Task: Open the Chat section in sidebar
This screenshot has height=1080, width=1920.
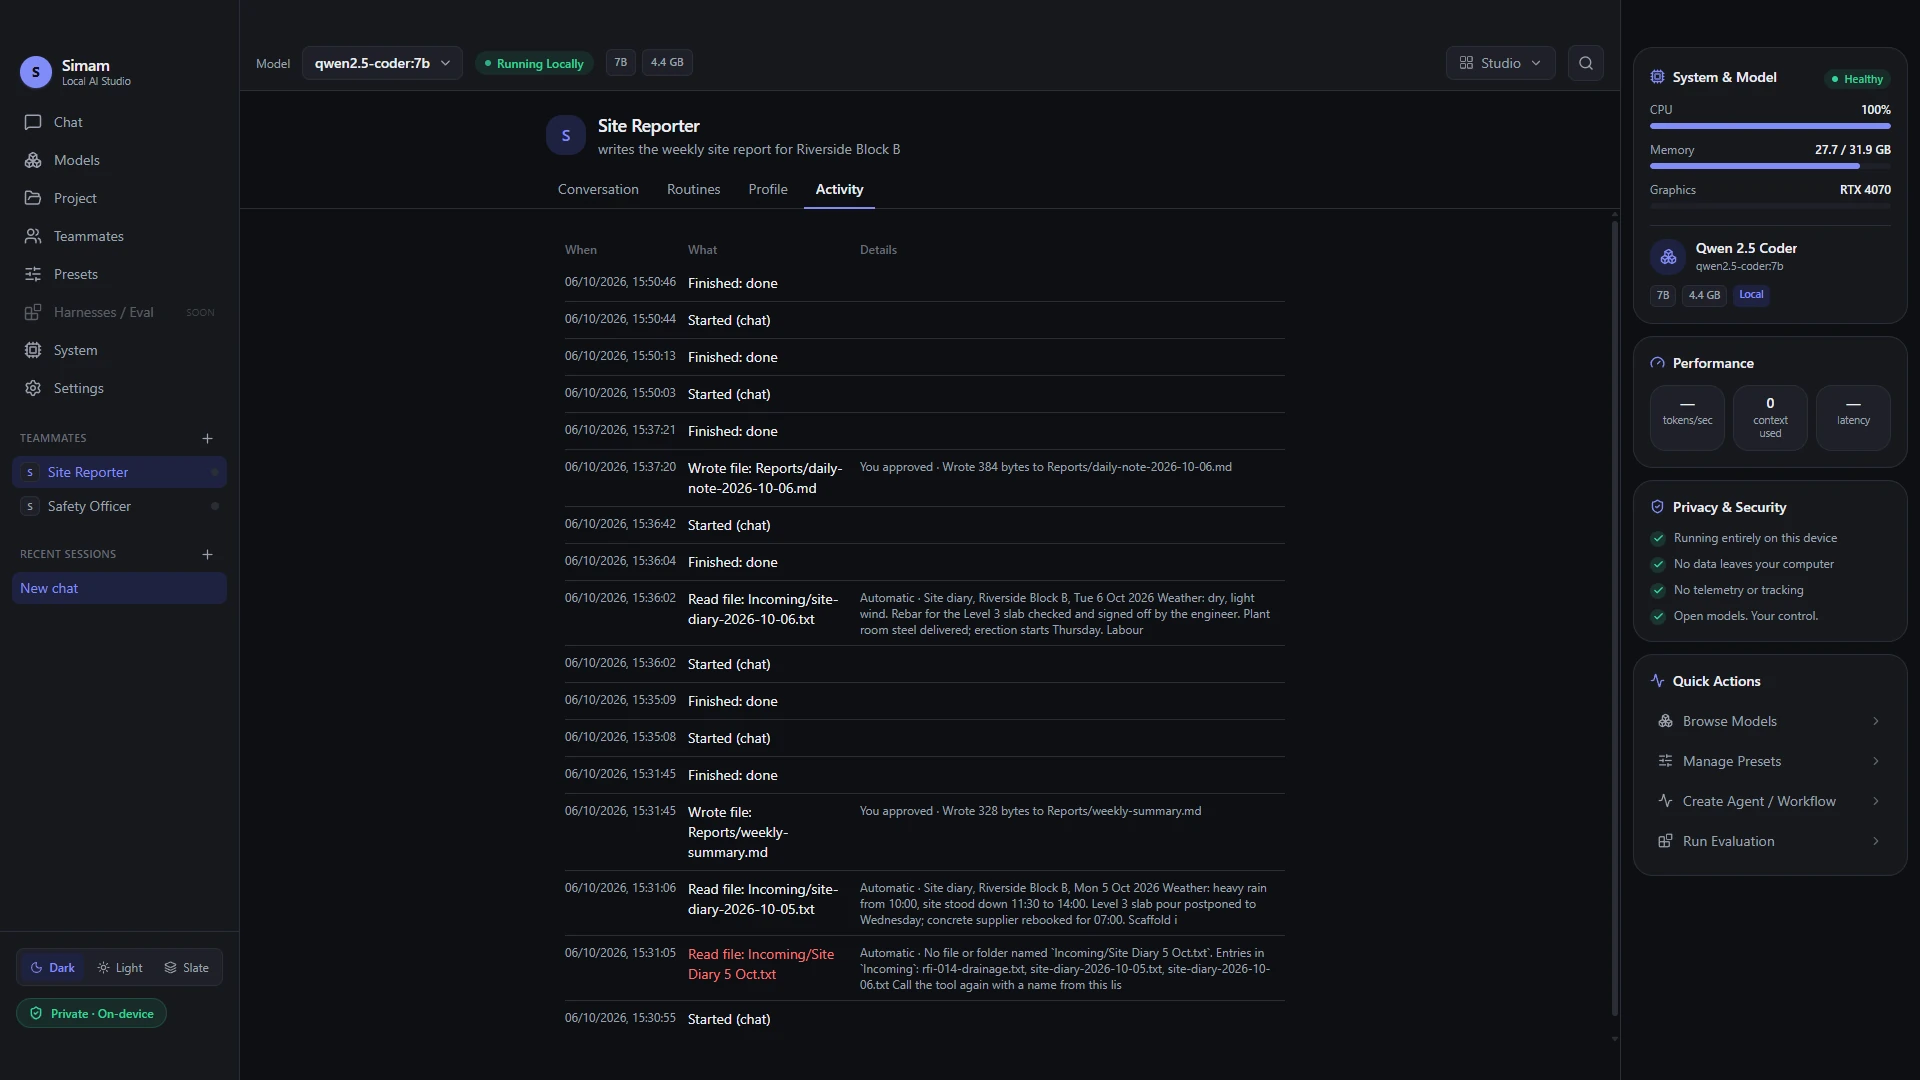Action: [x=119, y=122]
